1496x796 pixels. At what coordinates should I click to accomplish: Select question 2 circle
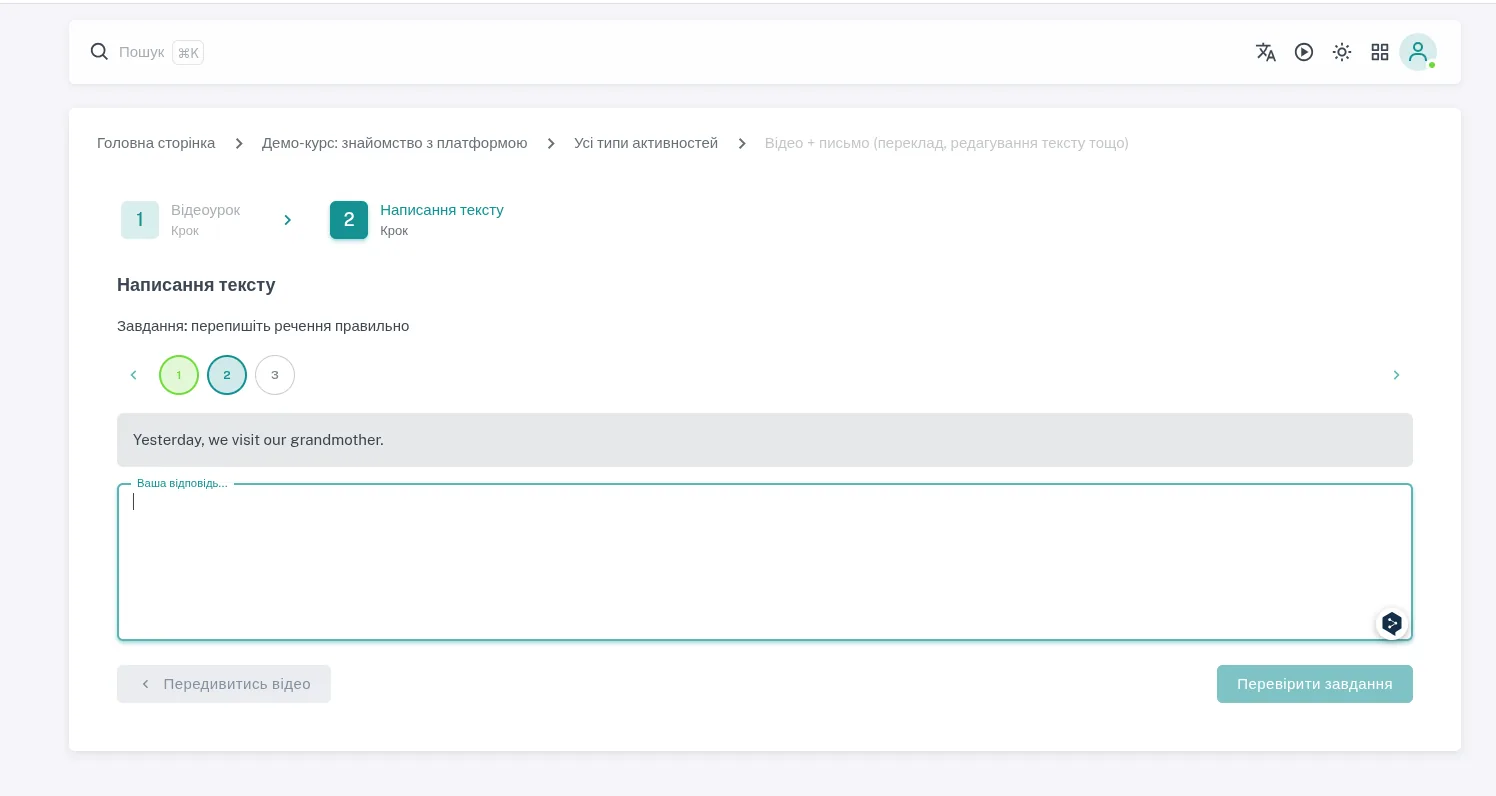coord(227,375)
